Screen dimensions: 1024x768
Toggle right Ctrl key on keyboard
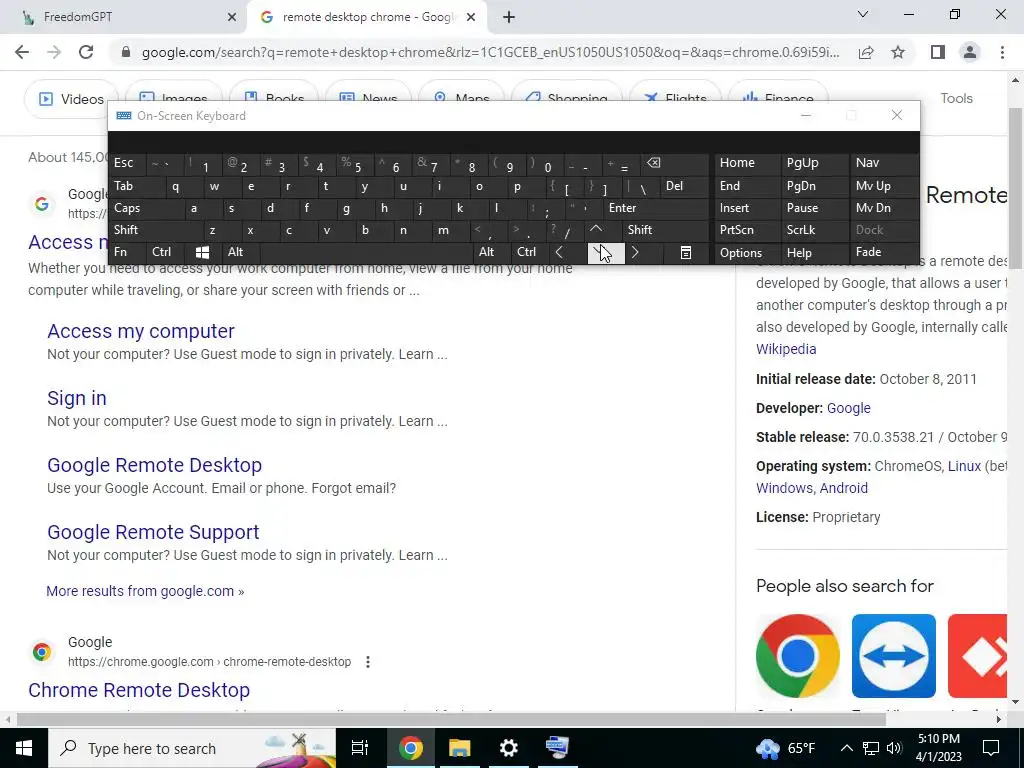530,252
